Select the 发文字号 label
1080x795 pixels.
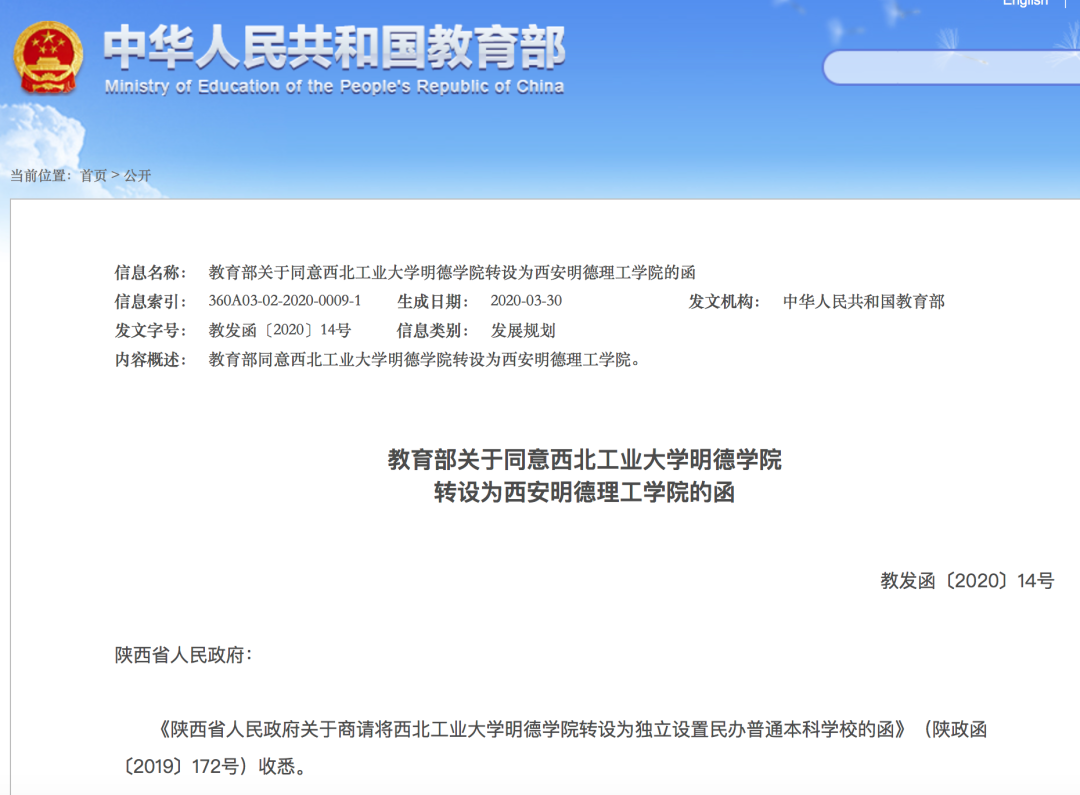point(150,331)
